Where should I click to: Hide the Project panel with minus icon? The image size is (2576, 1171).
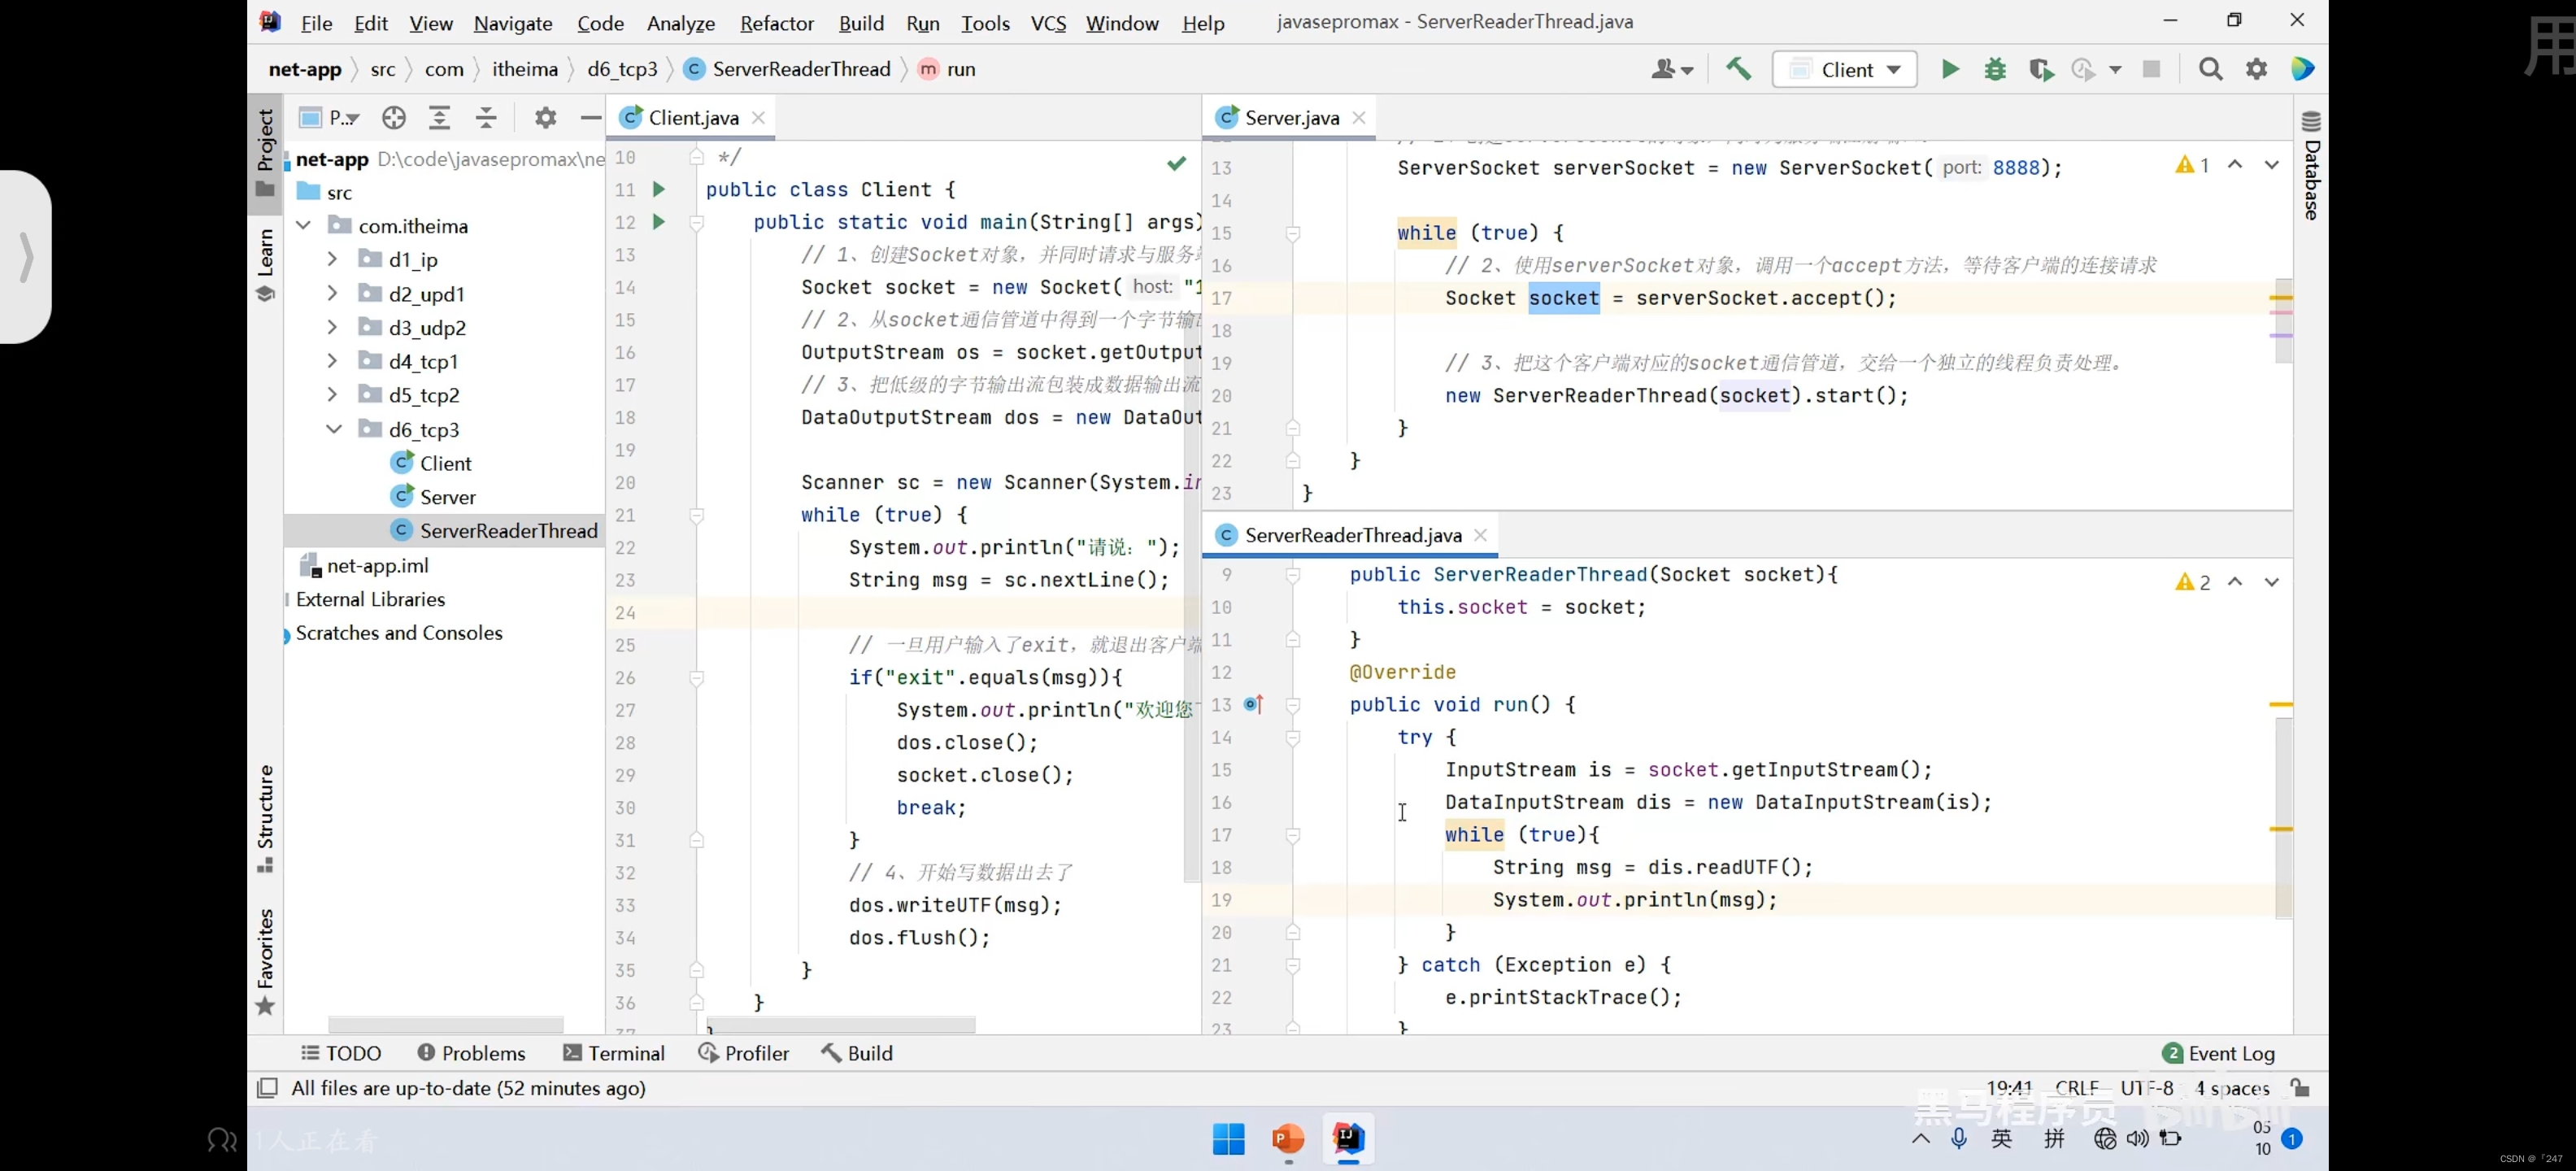pos(591,118)
